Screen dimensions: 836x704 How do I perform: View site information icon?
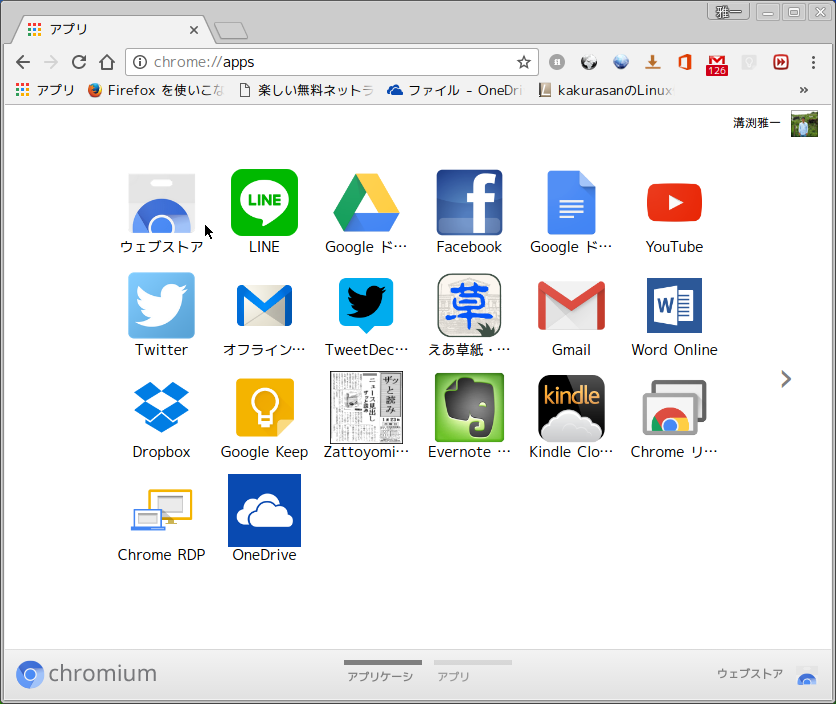click(x=140, y=62)
